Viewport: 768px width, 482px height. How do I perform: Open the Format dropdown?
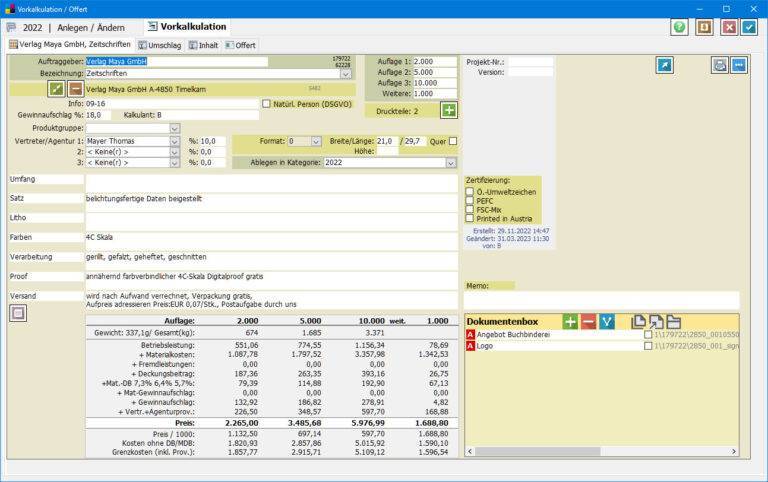pos(316,141)
